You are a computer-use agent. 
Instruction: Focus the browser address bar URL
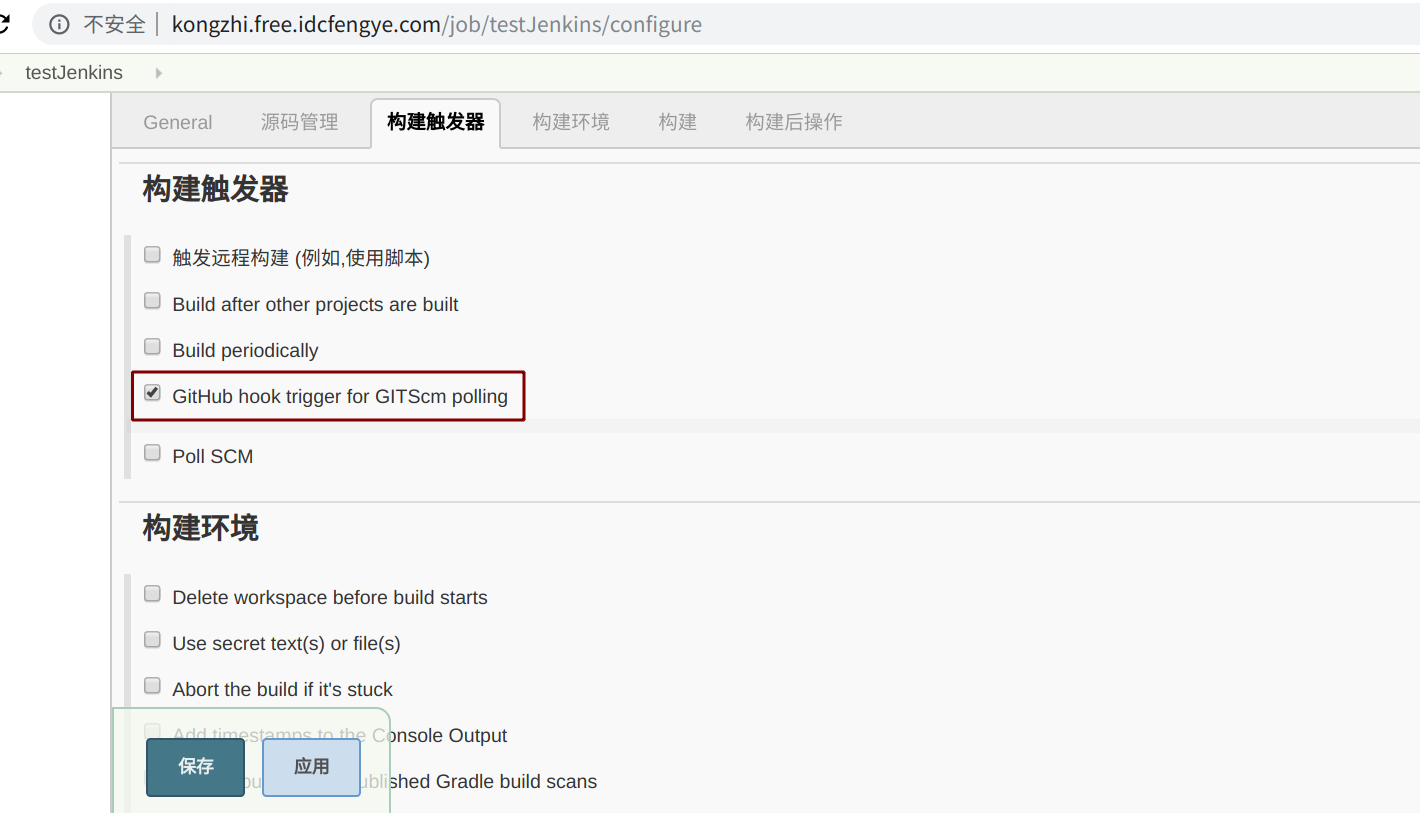click(437, 25)
